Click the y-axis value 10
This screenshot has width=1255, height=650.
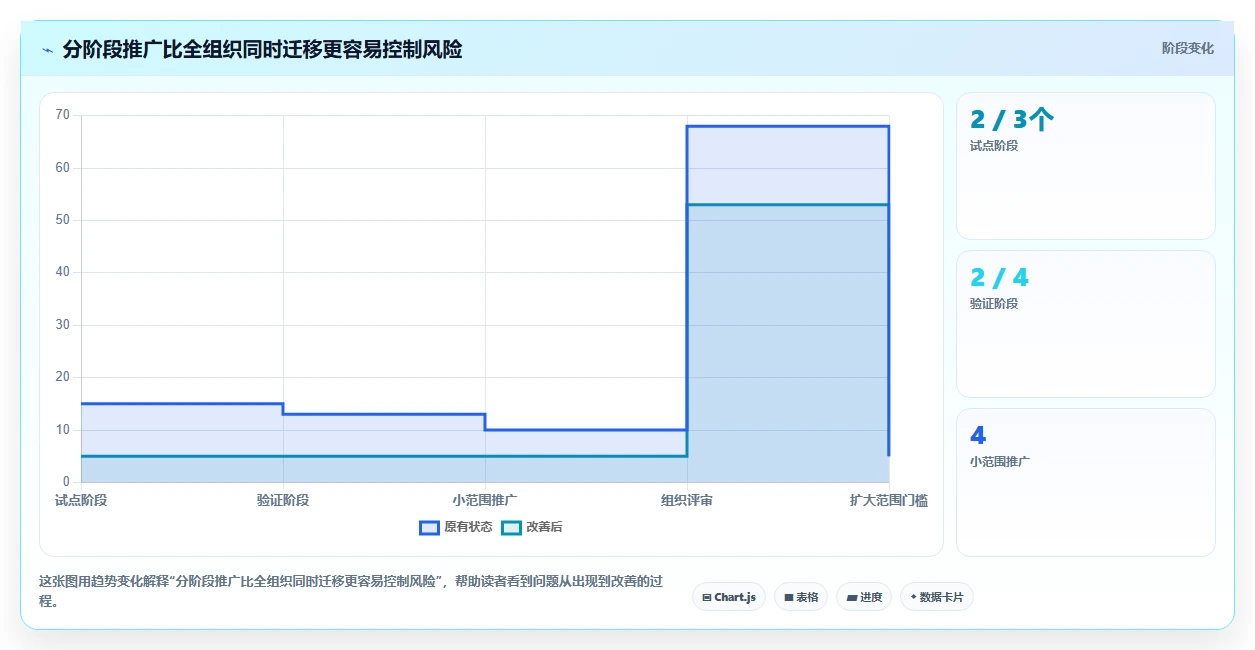pyautogui.click(x=63, y=430)
